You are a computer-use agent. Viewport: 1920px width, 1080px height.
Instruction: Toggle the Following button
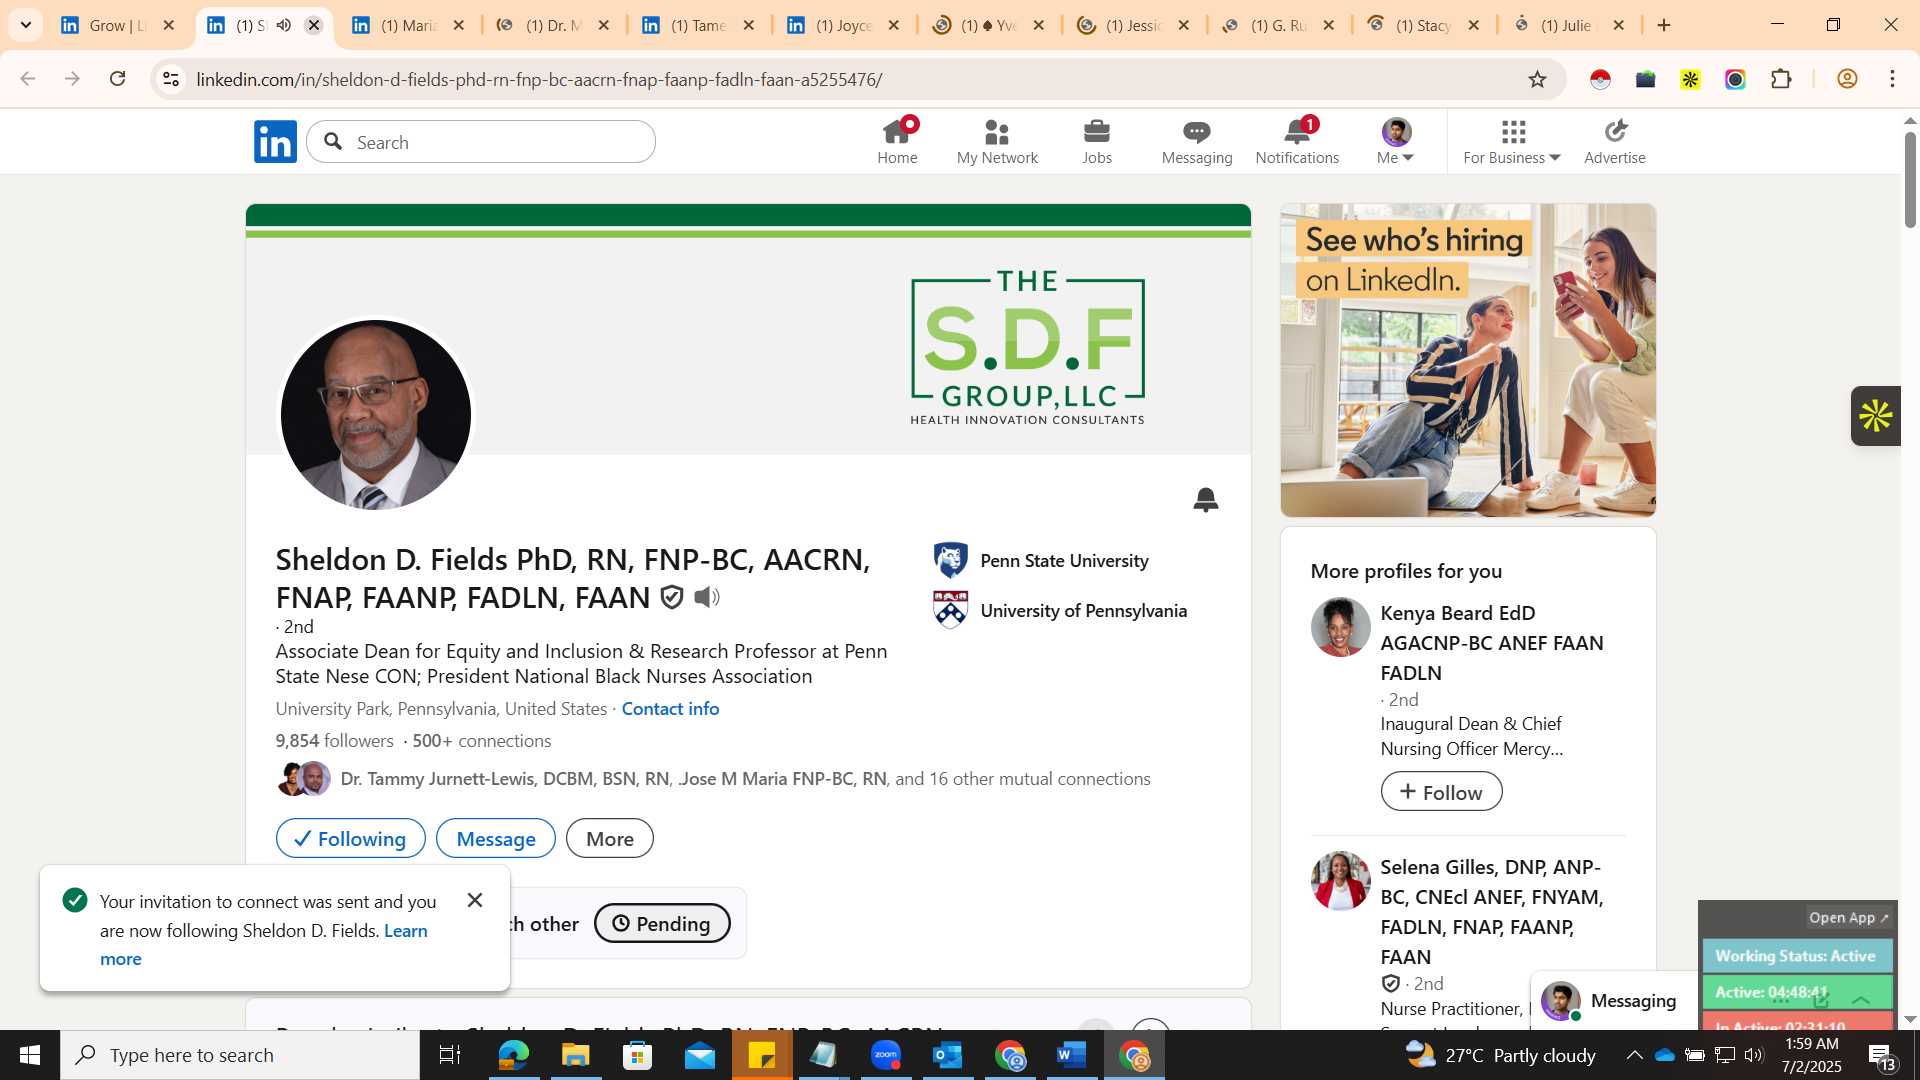[351, 839]
